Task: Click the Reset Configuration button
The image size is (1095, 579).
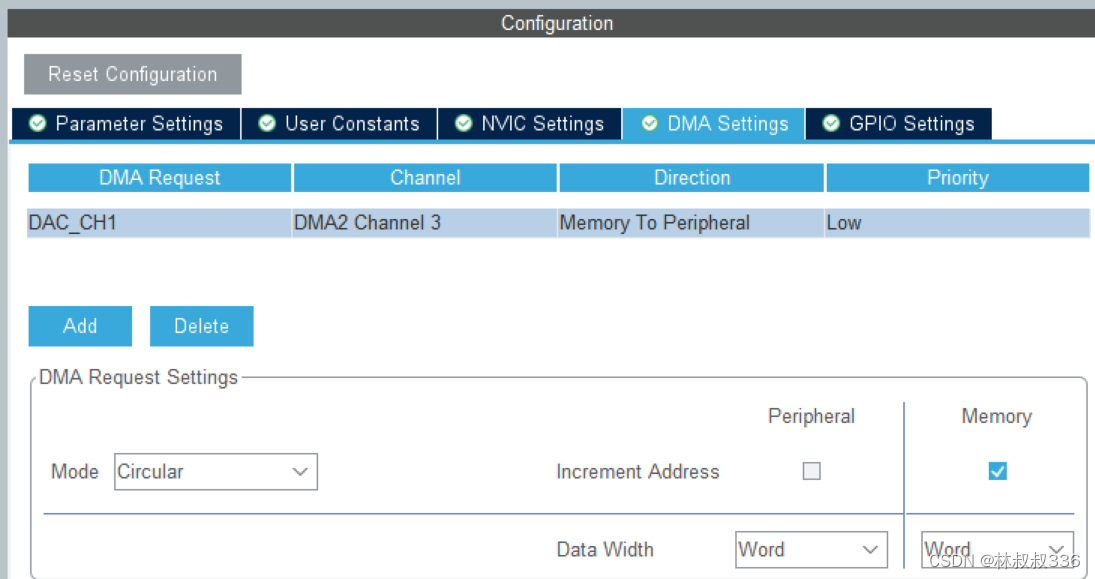Action: coord(133,74)
